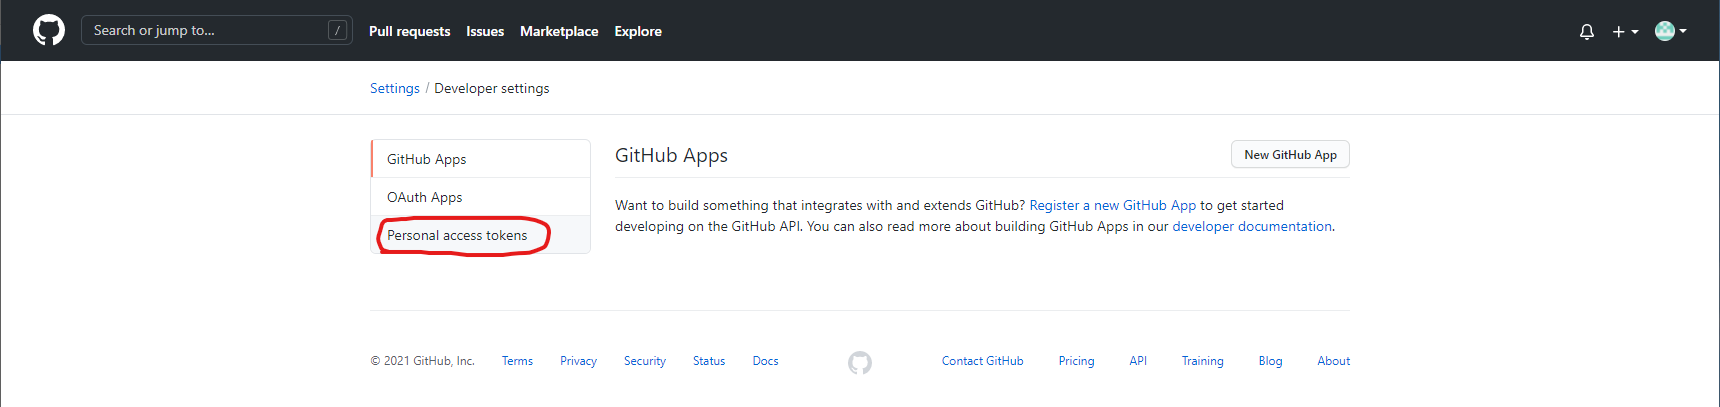Click the New GitHub App button
This screenshot has width=1720, height=407.
click(1290, 154)
